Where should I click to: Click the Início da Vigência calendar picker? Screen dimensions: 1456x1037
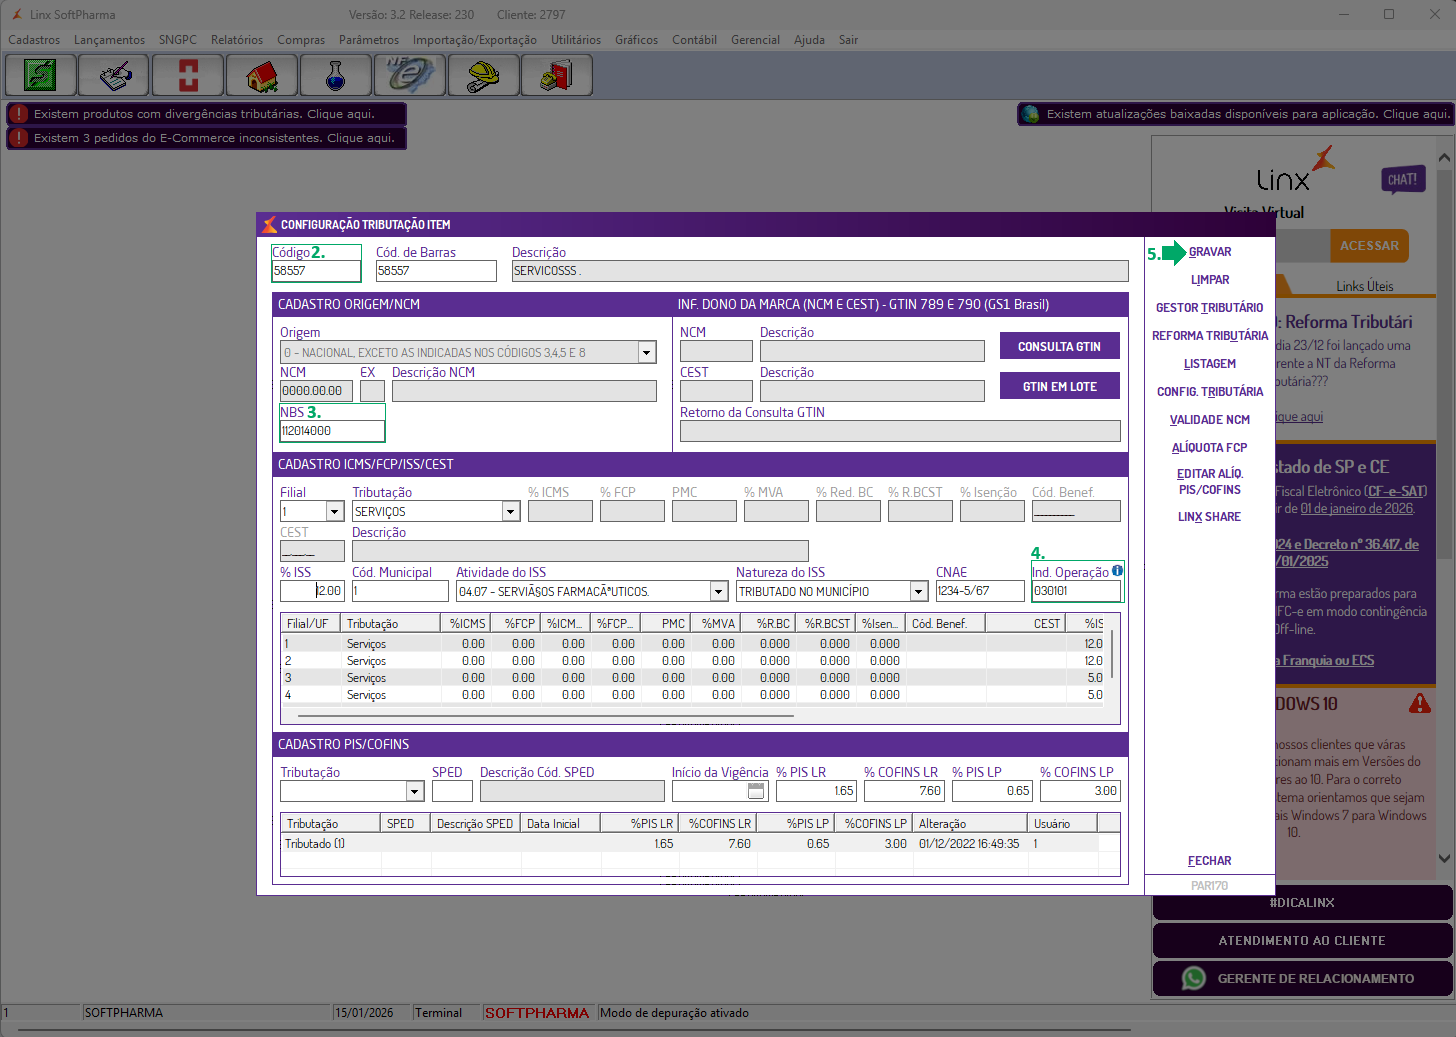(756, 791)
